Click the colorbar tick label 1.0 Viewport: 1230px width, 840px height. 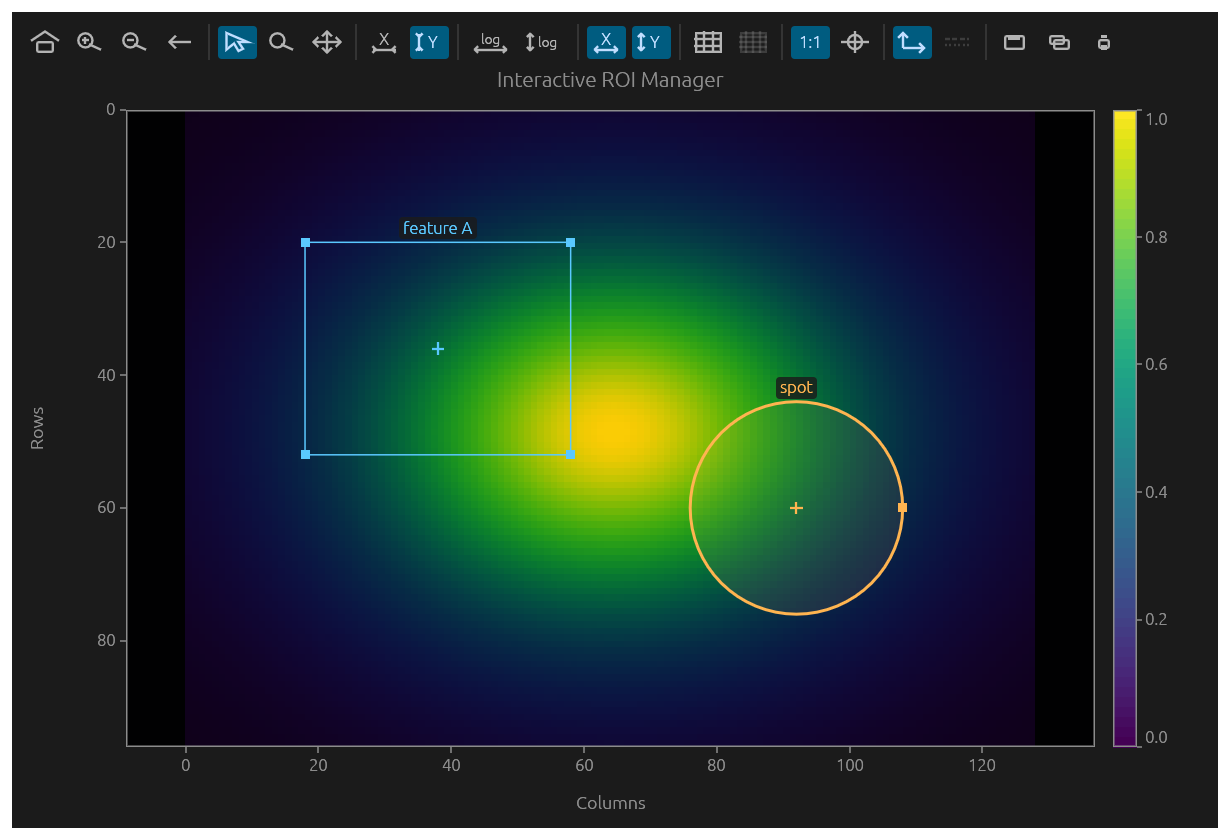pyautogui.click(x=1157, y=118)
